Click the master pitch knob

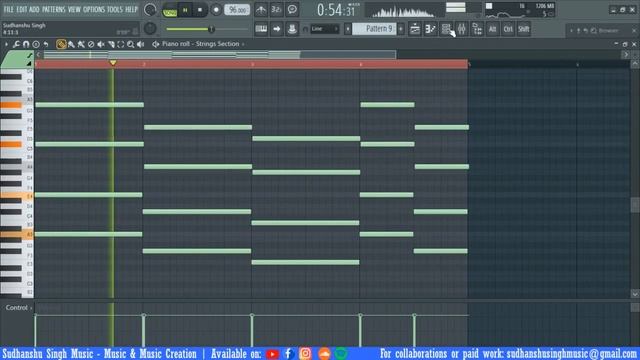click(150, 28)
